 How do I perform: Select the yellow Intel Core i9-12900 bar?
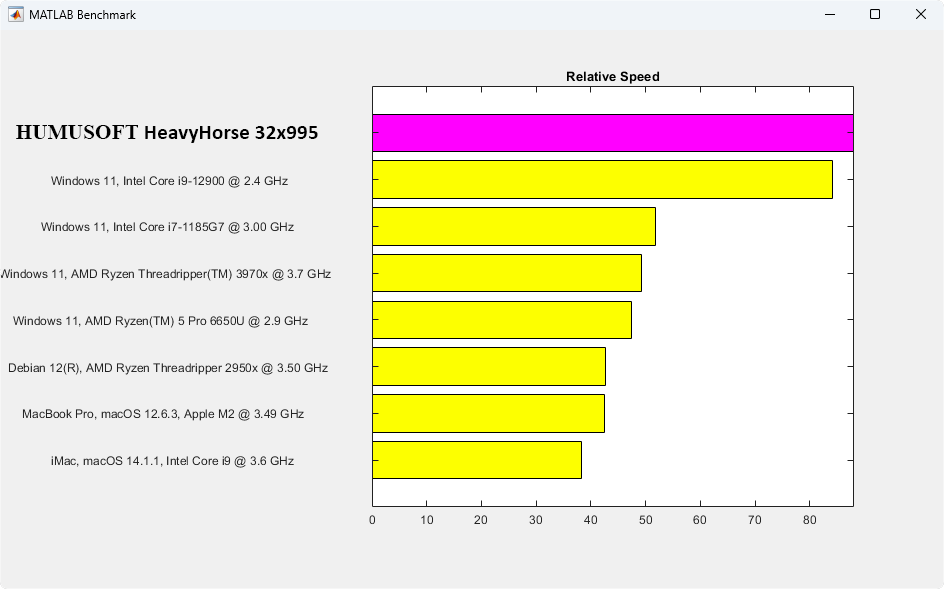603,179
